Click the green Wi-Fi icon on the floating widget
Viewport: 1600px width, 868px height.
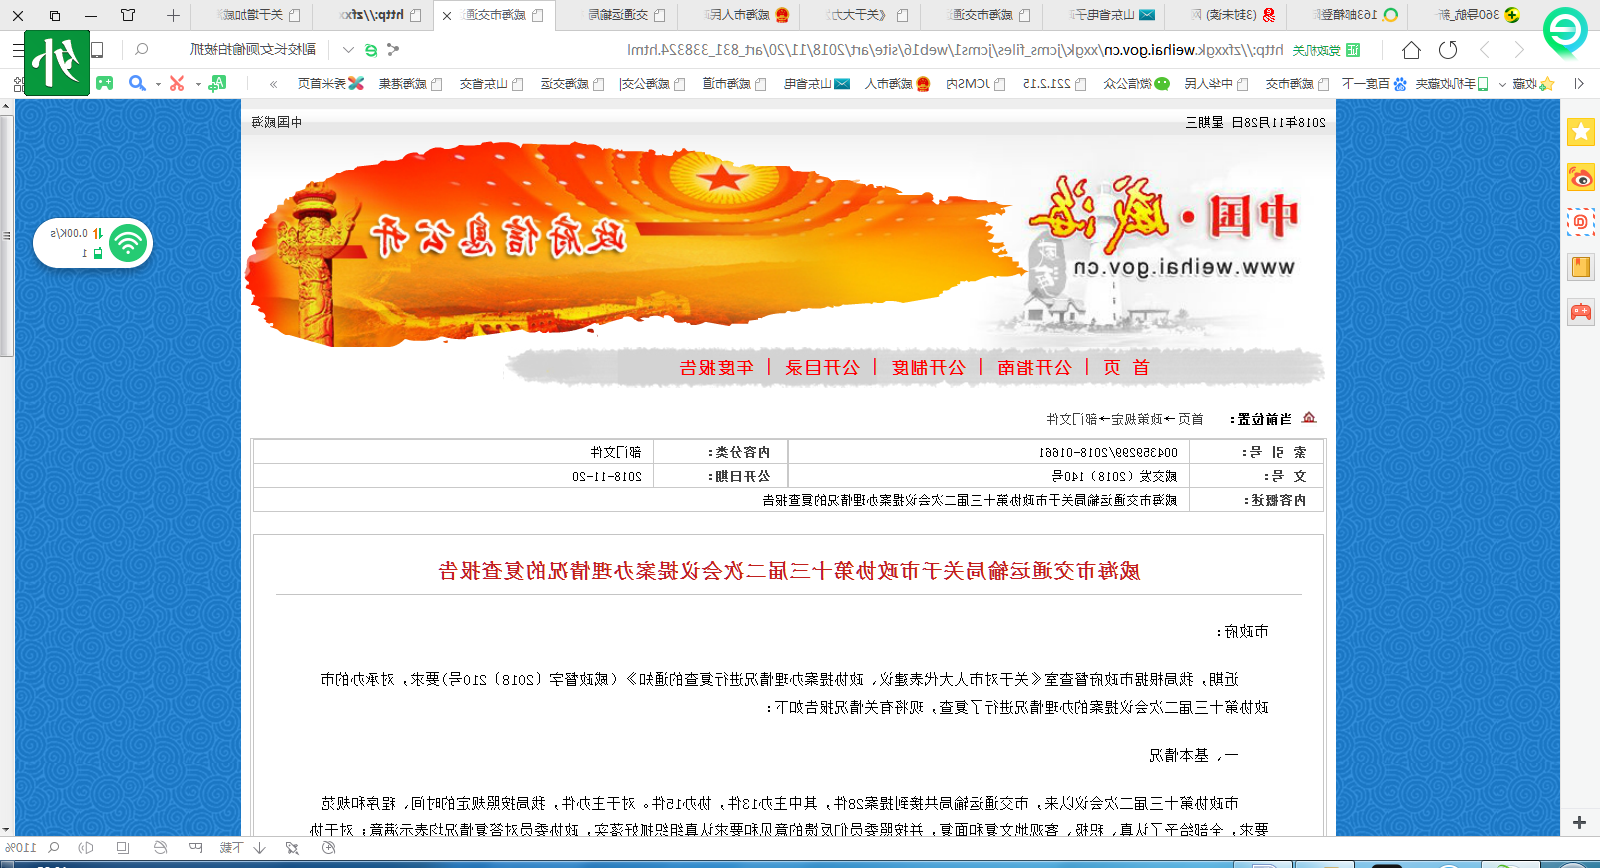tap(128, 243)
